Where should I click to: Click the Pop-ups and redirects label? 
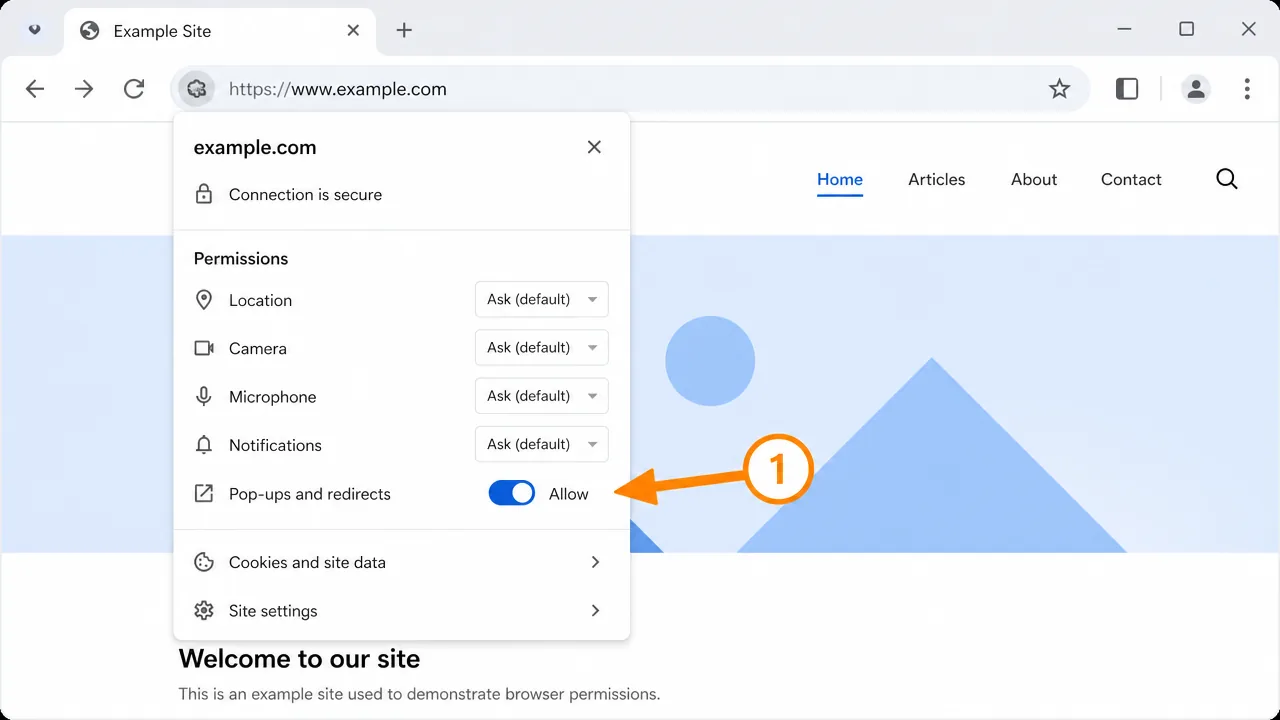310,494
